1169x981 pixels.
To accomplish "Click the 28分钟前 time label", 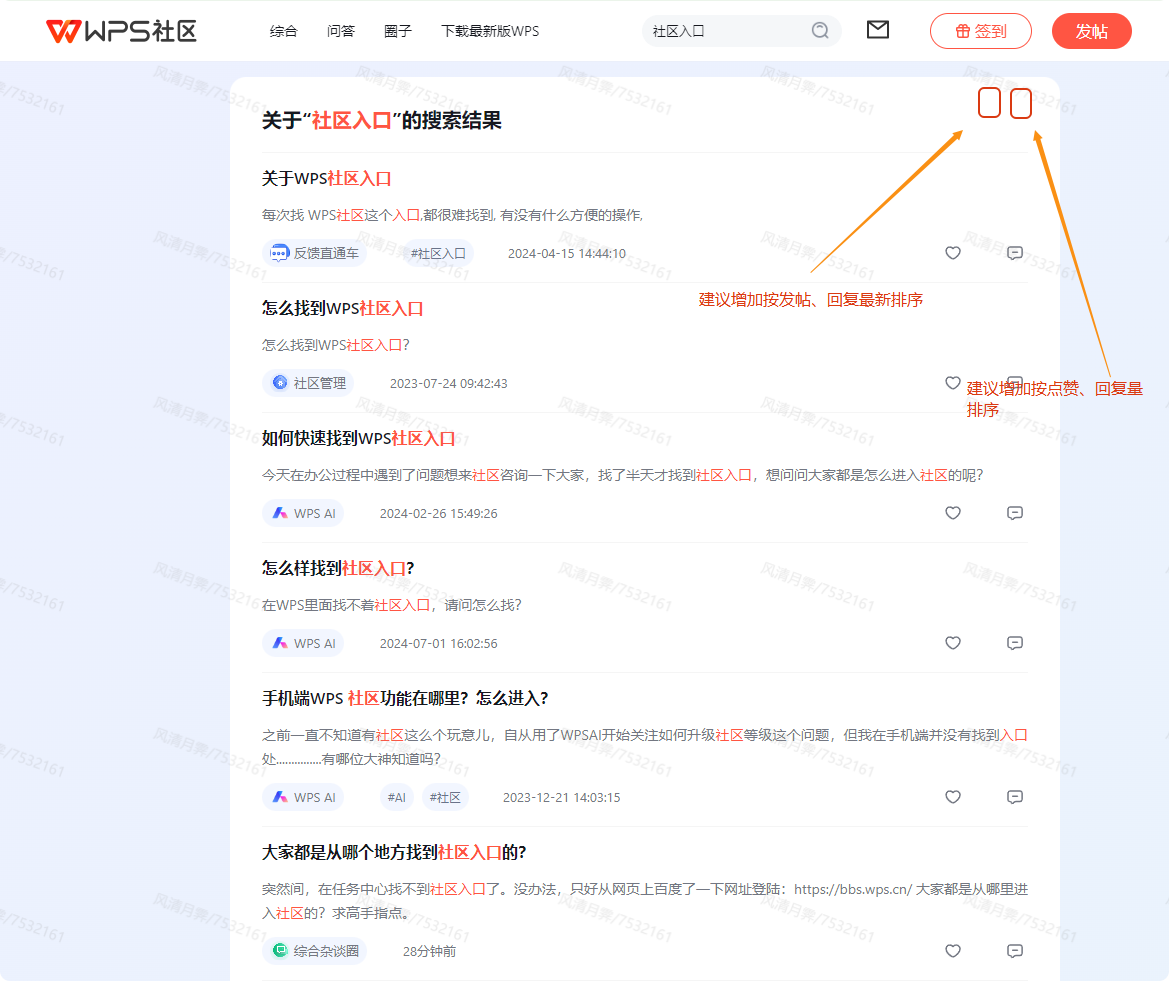I will tap(429, 951).
